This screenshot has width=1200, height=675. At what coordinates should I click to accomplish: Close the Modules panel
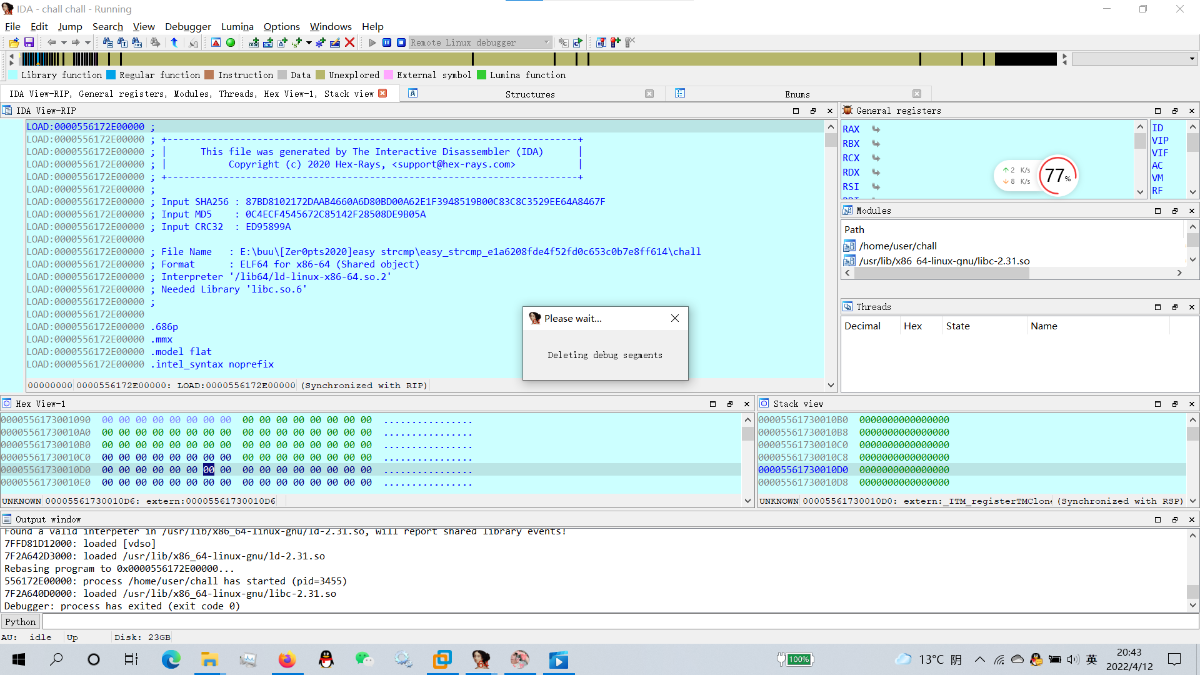pyautogui.click(x=1191, y=211)
